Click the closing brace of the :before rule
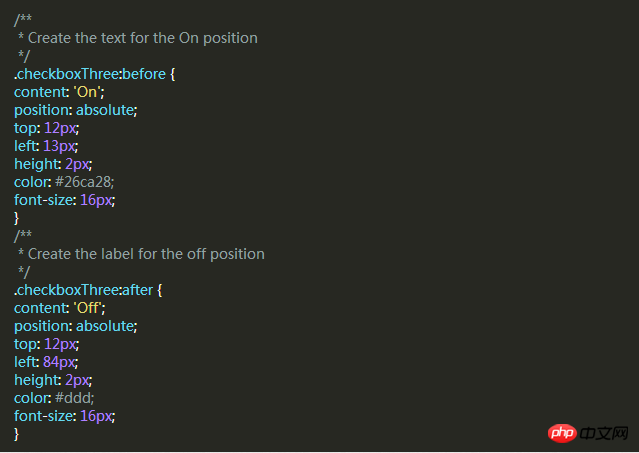This screenshot has width=639, height=453. pyautogui.click(x=16, y=218)
